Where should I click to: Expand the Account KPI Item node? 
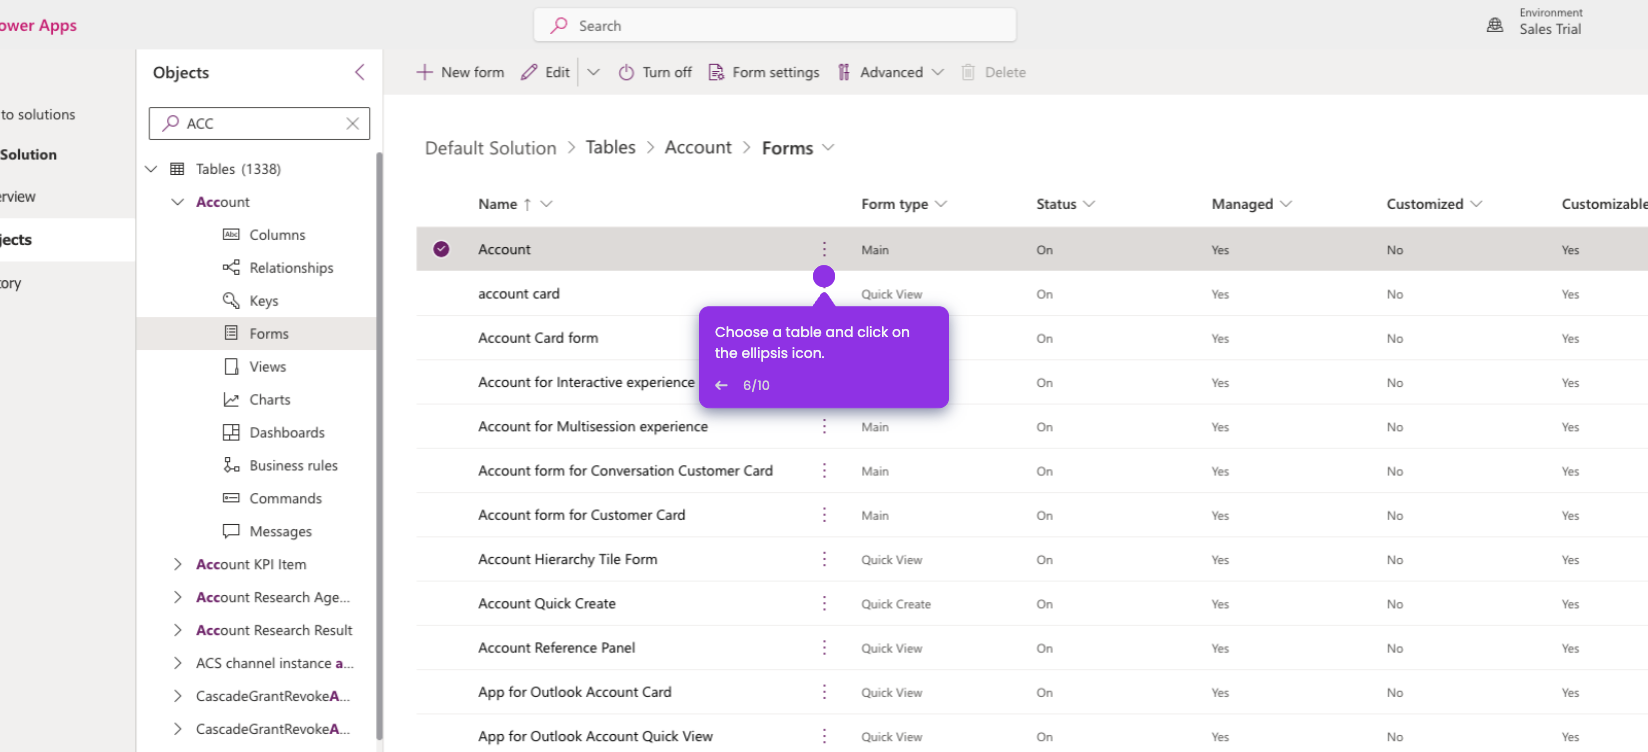[178, 565]
